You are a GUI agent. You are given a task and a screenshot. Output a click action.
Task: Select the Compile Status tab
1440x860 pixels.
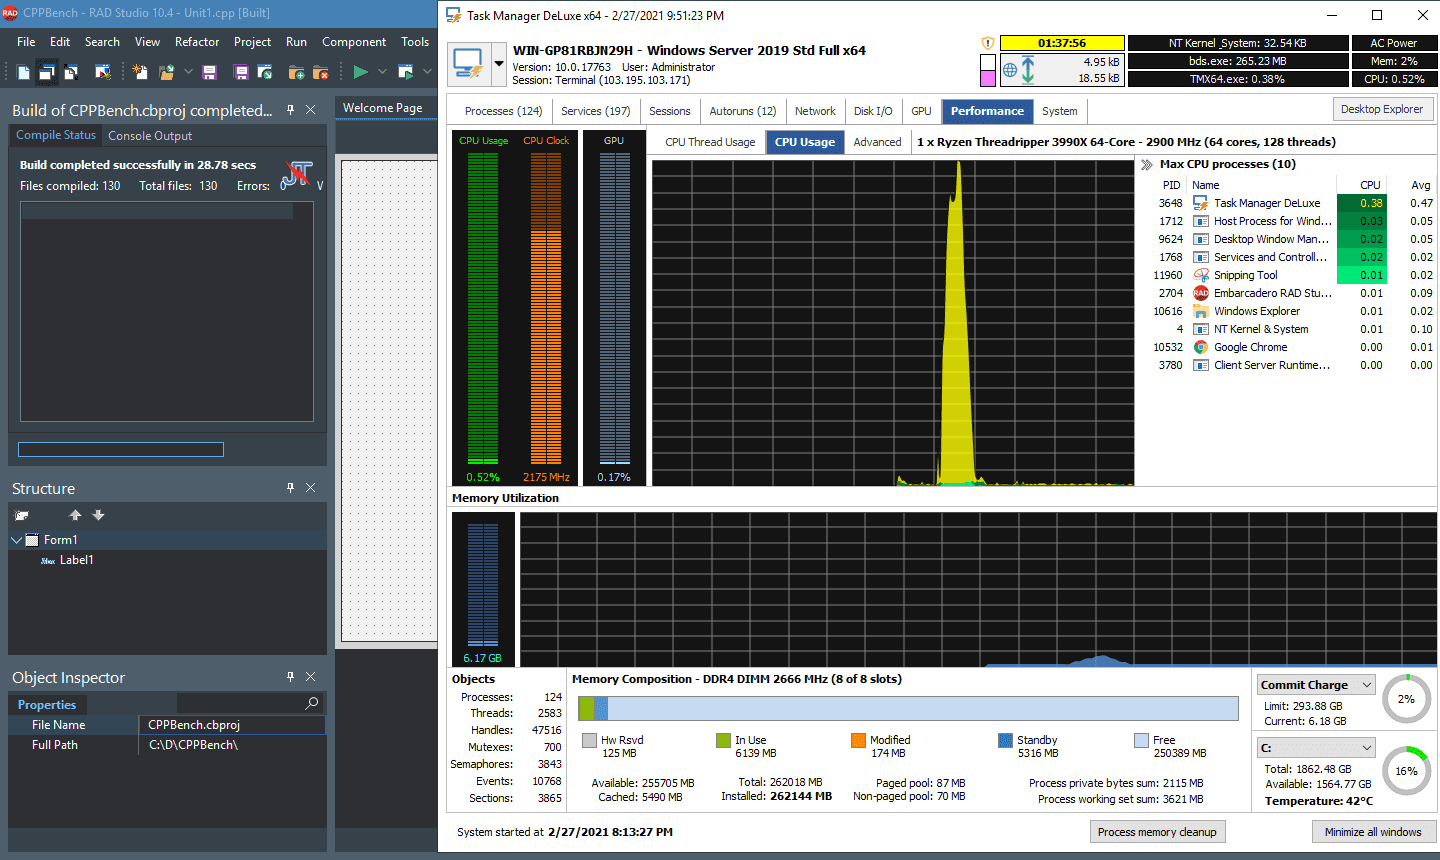click(x=56, y=135)
